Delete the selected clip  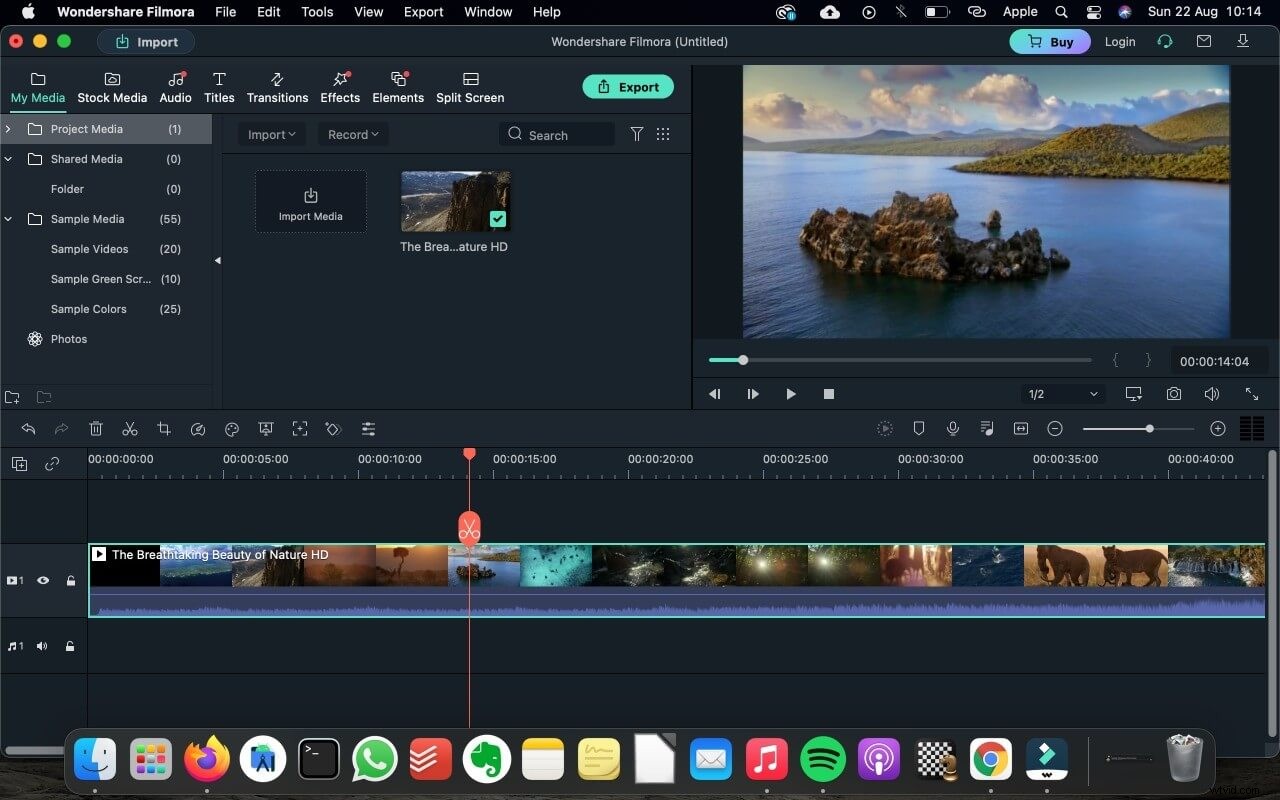click(x=96, y=428)
